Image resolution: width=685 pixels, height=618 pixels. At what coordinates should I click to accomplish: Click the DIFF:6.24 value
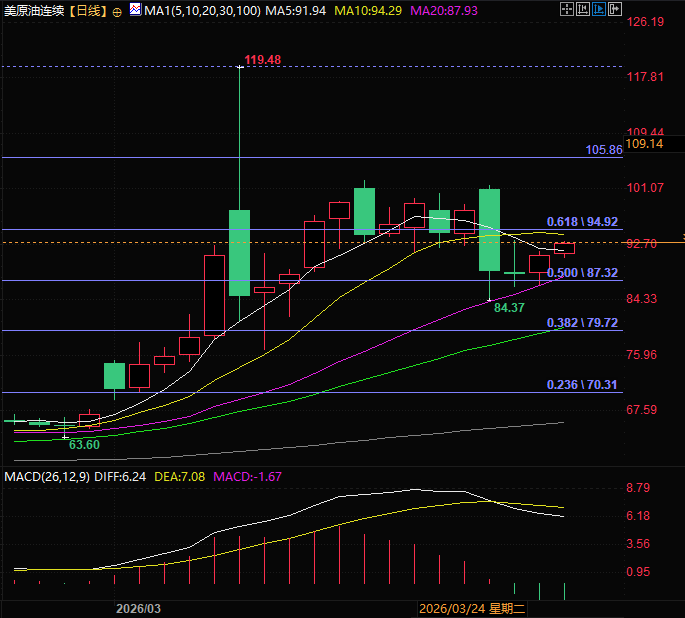[120, 476]
